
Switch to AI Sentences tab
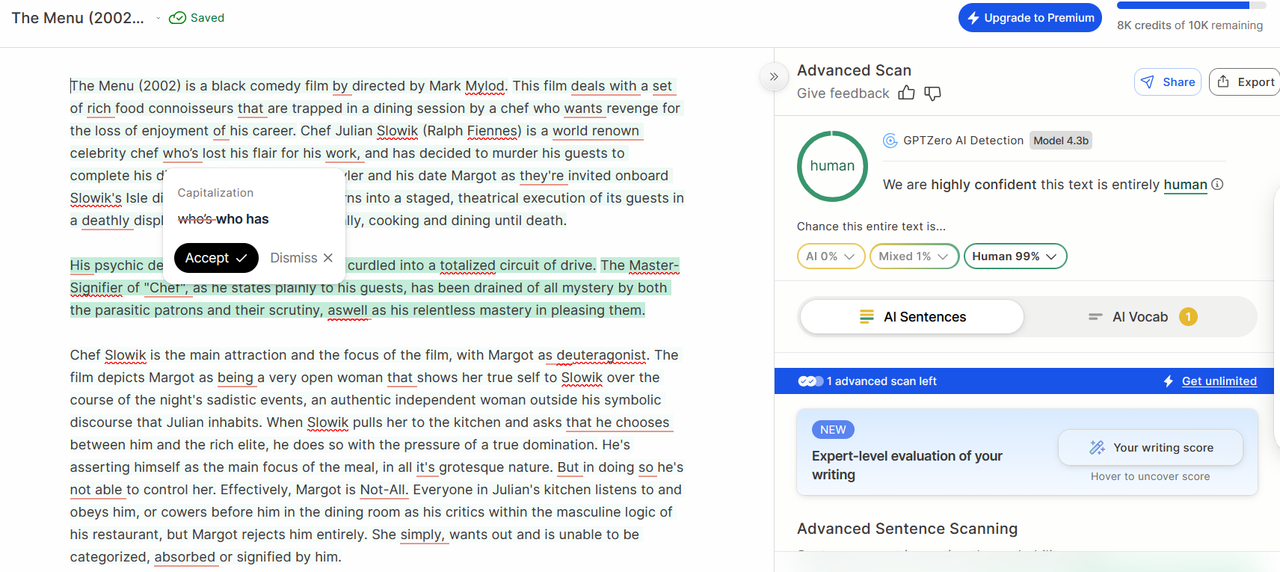click(x=912, y=317)
